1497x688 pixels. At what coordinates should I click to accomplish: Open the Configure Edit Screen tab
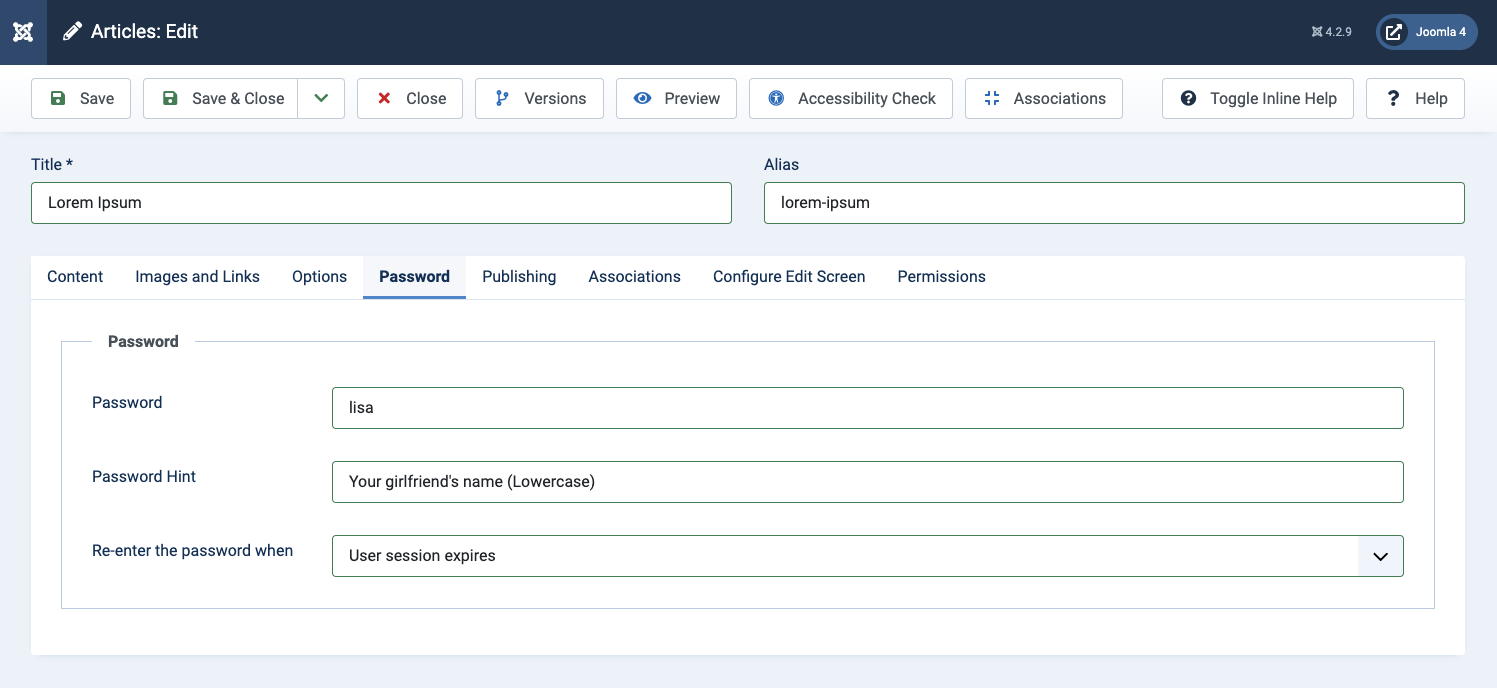789,277
